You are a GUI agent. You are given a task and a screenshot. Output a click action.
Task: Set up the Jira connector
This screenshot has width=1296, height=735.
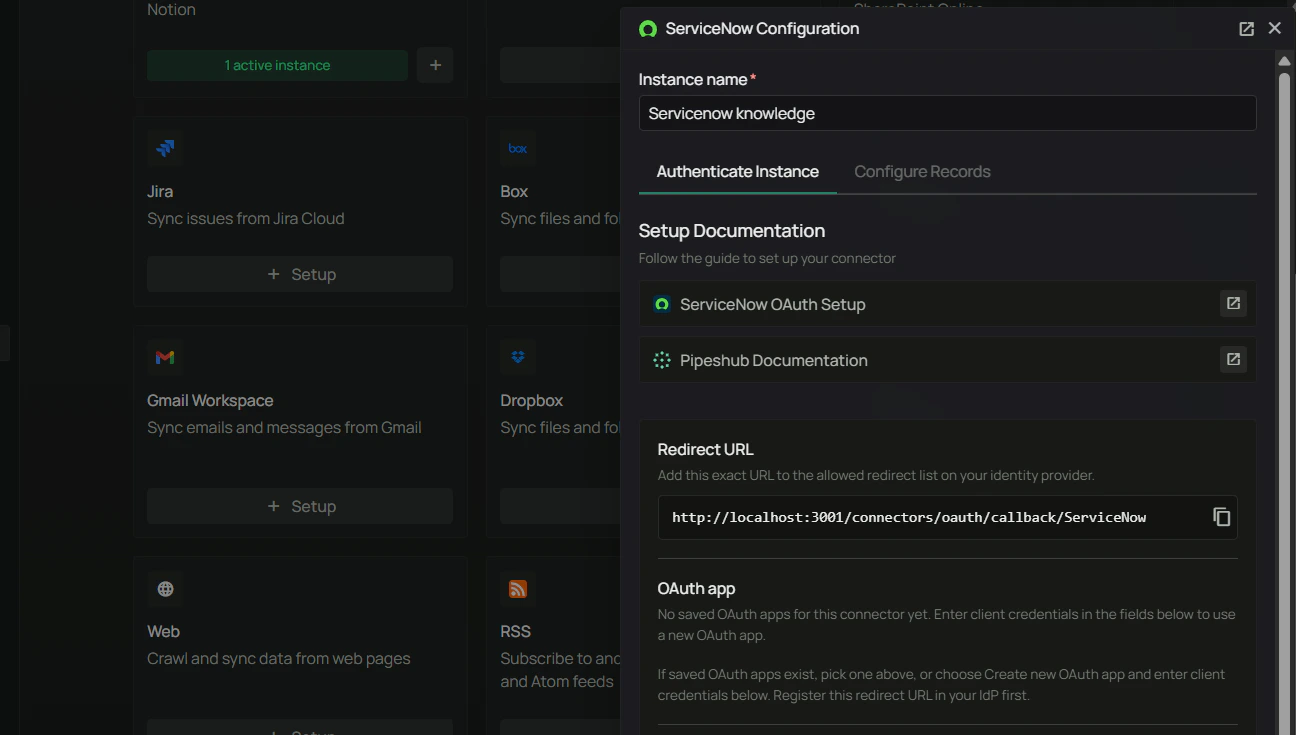(300, 274)
